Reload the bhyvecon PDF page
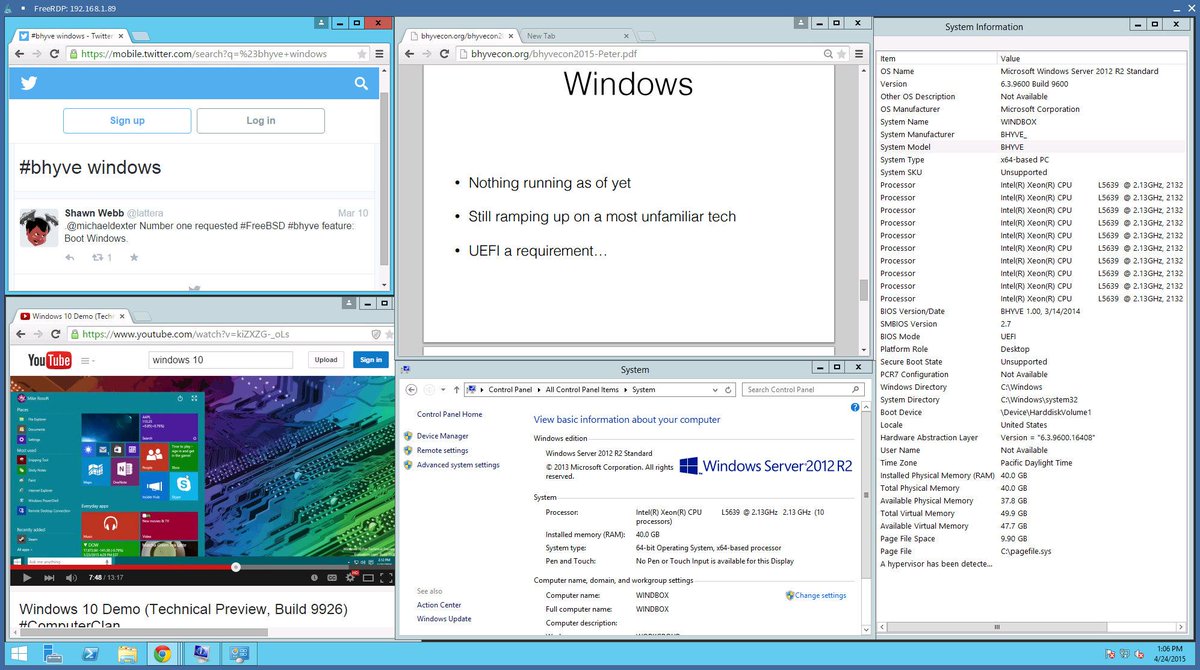Screen dimensions: 1200x670 coord(445,54)
